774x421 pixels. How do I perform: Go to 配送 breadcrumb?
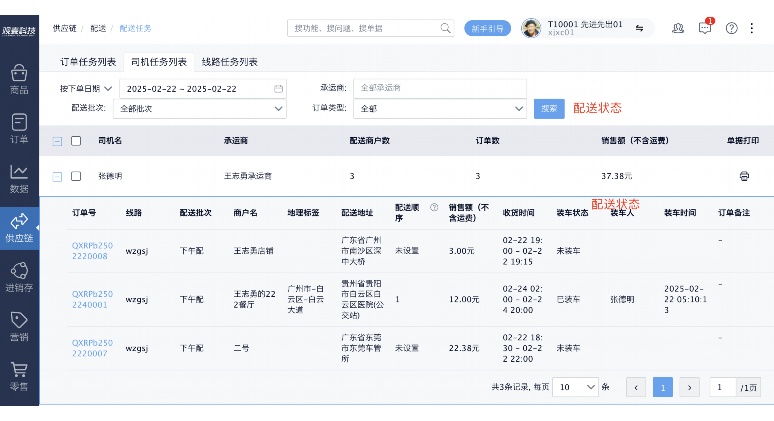tap(98, 28)
